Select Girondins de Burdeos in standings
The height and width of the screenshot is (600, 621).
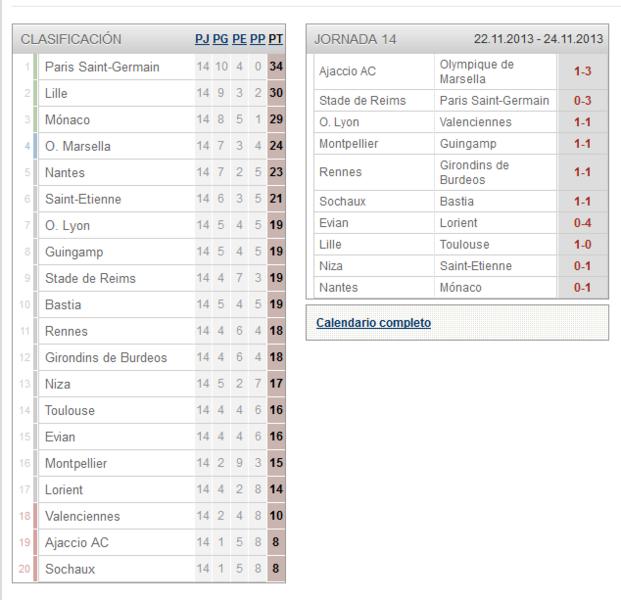106,358
